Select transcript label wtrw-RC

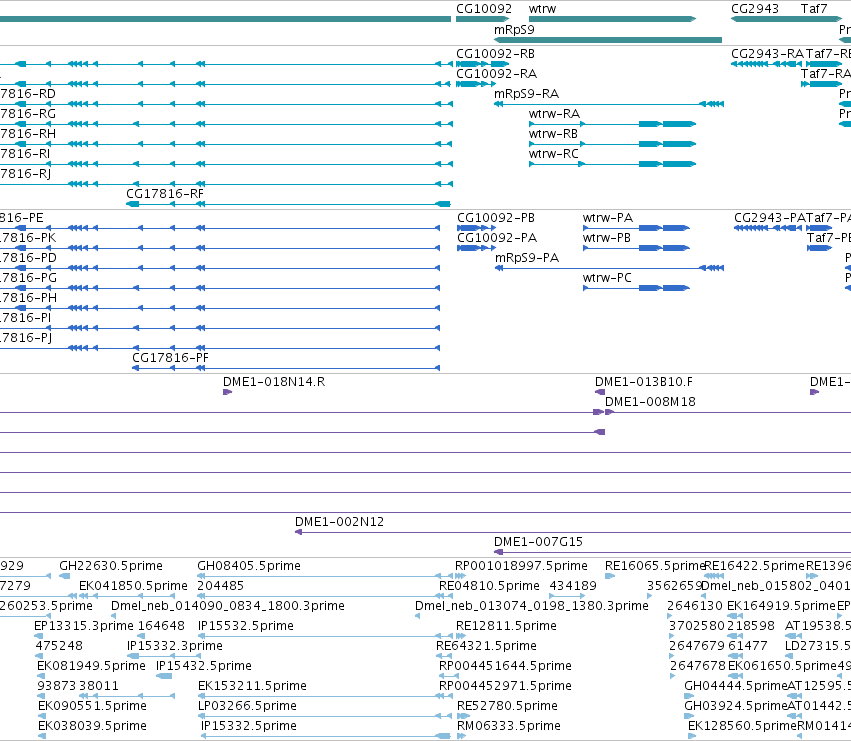click(554, 154)
